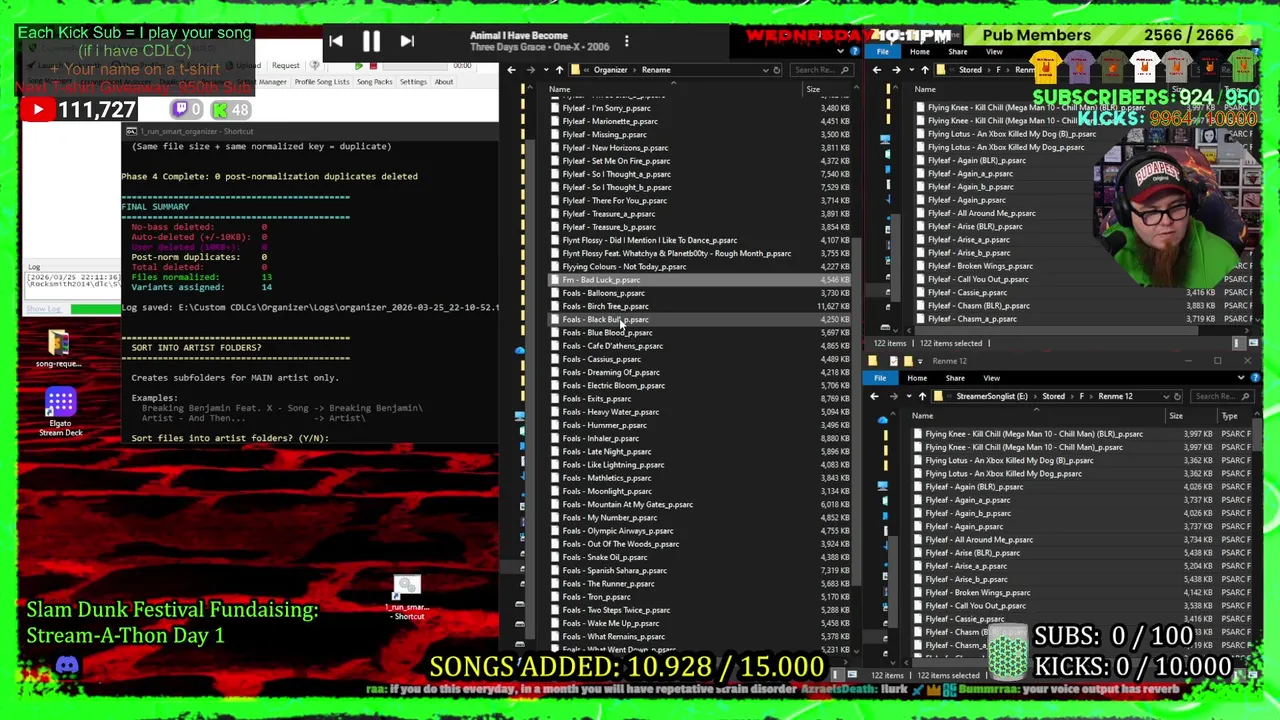Sort Rename window by Name column

pos(559,90)
